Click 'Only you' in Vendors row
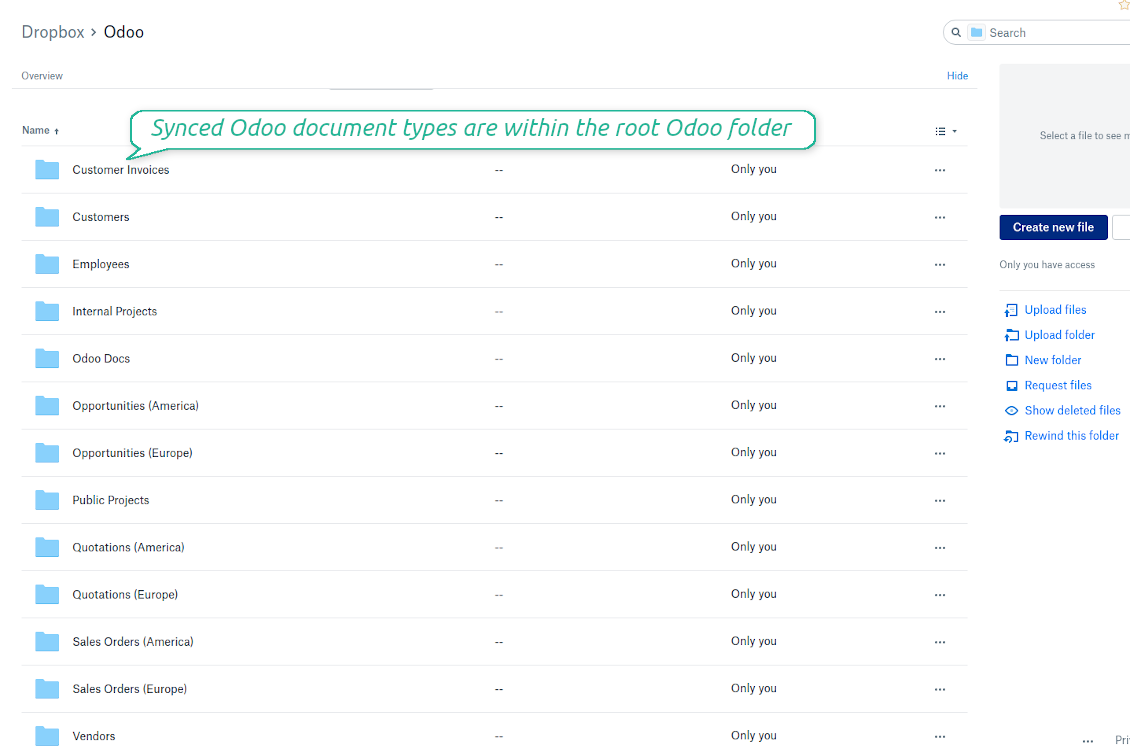The width and height of the screenshot is (1130, 756). [x=754, y=736]
